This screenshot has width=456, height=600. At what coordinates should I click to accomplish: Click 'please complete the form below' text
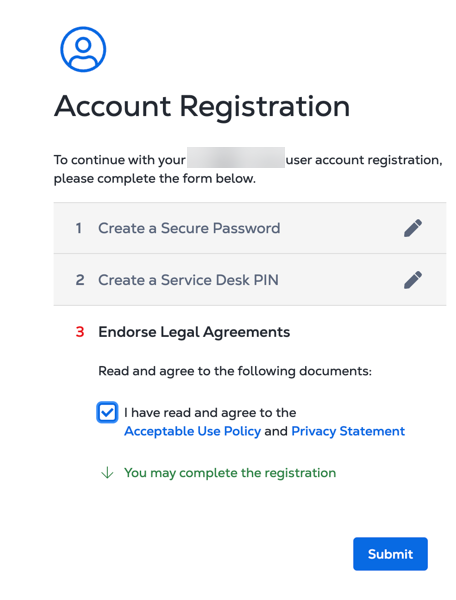(155, 179)
